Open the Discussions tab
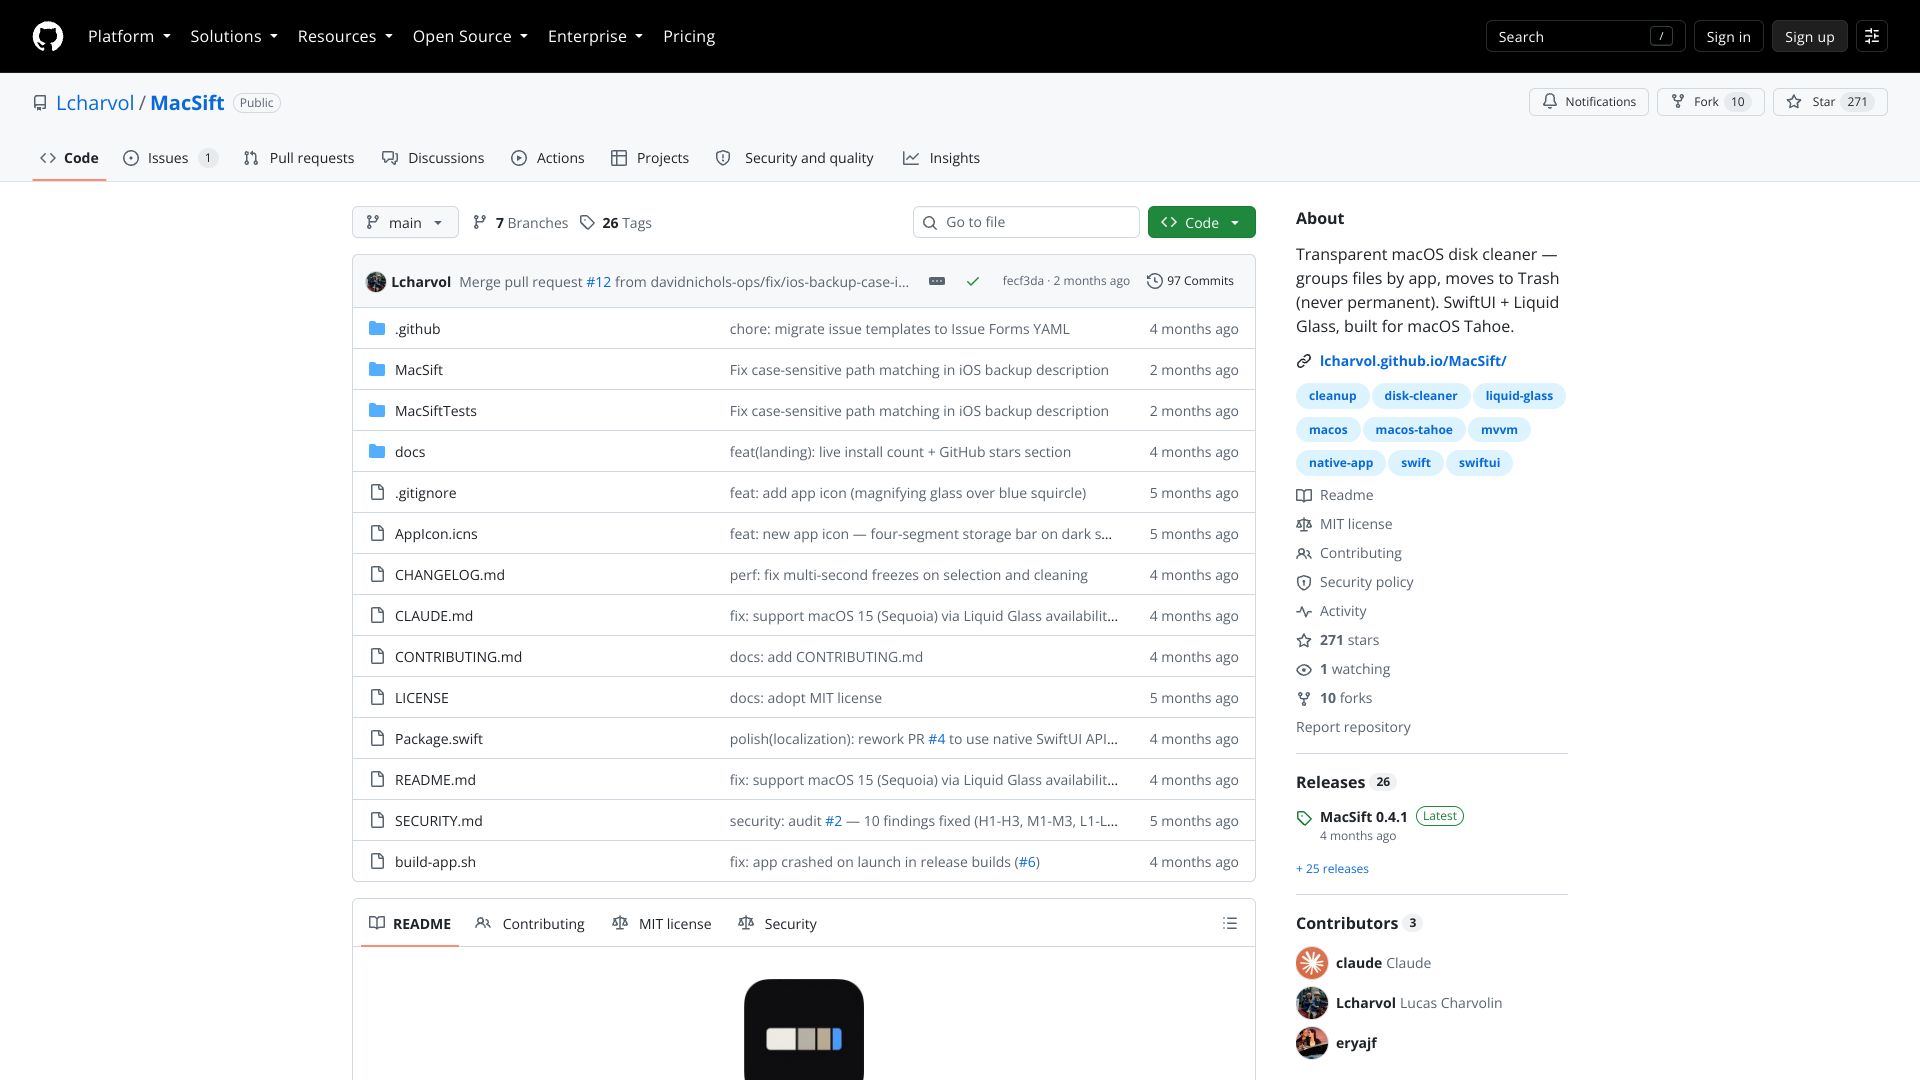Viewport: 1920px width, 1080px height. click(x=433, y=158)
